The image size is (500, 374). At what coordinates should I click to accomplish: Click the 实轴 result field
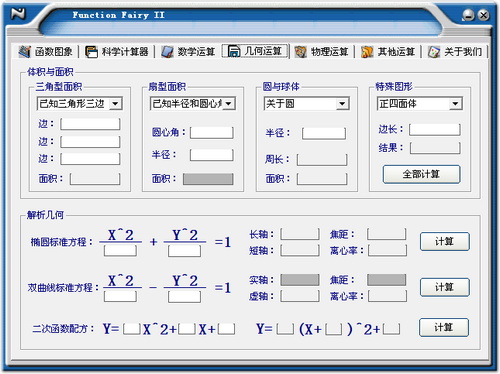click(x=300, y=280)
